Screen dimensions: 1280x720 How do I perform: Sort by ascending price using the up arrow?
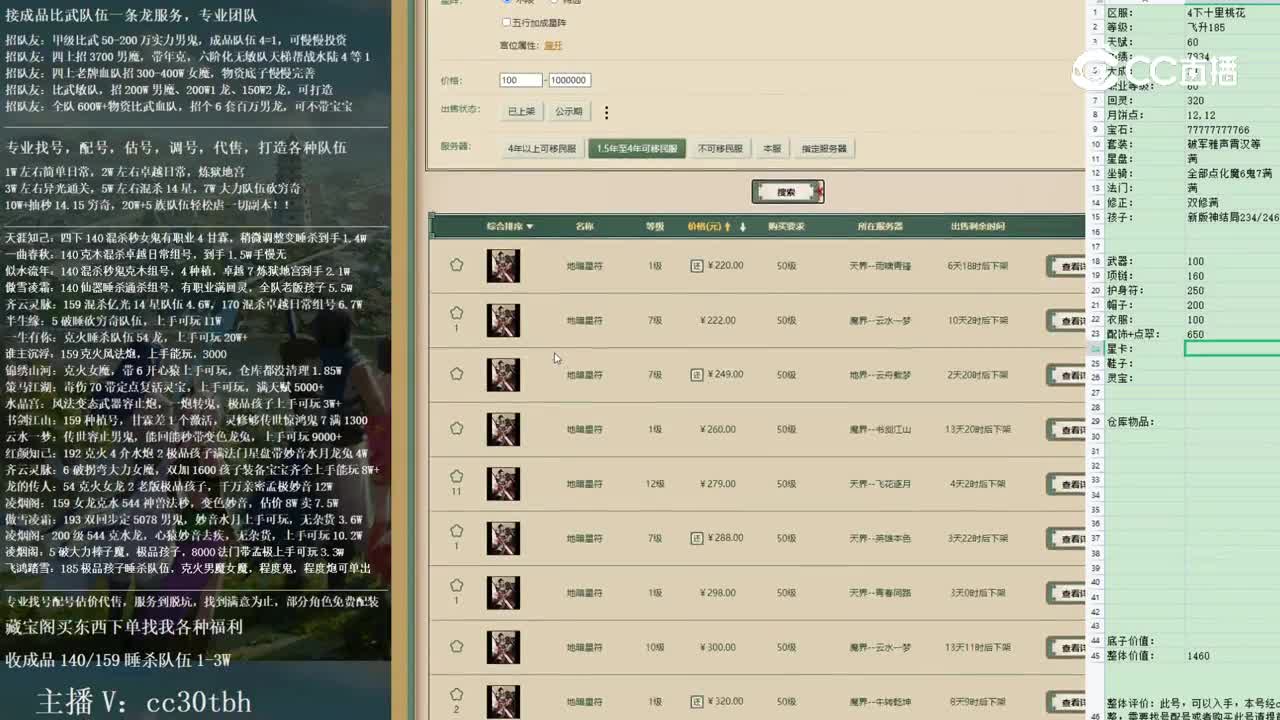coord(727,227)
